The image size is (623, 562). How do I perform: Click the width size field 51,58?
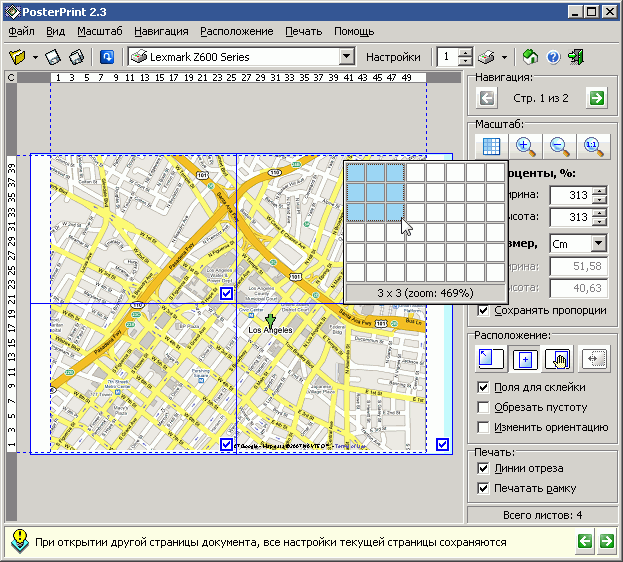tap(579, 266)
